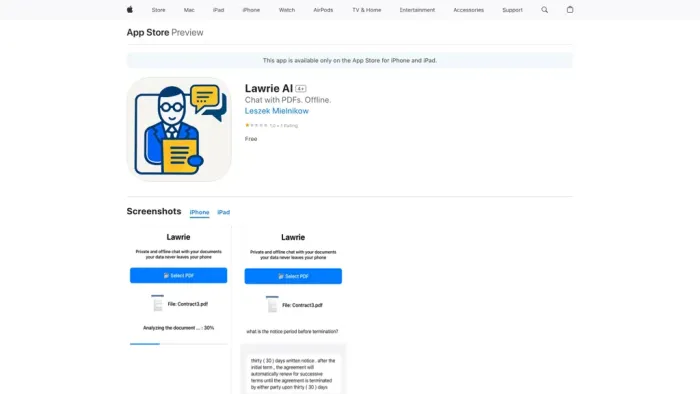
Task: Open the Store menu
Action: (x=158, y=10)
